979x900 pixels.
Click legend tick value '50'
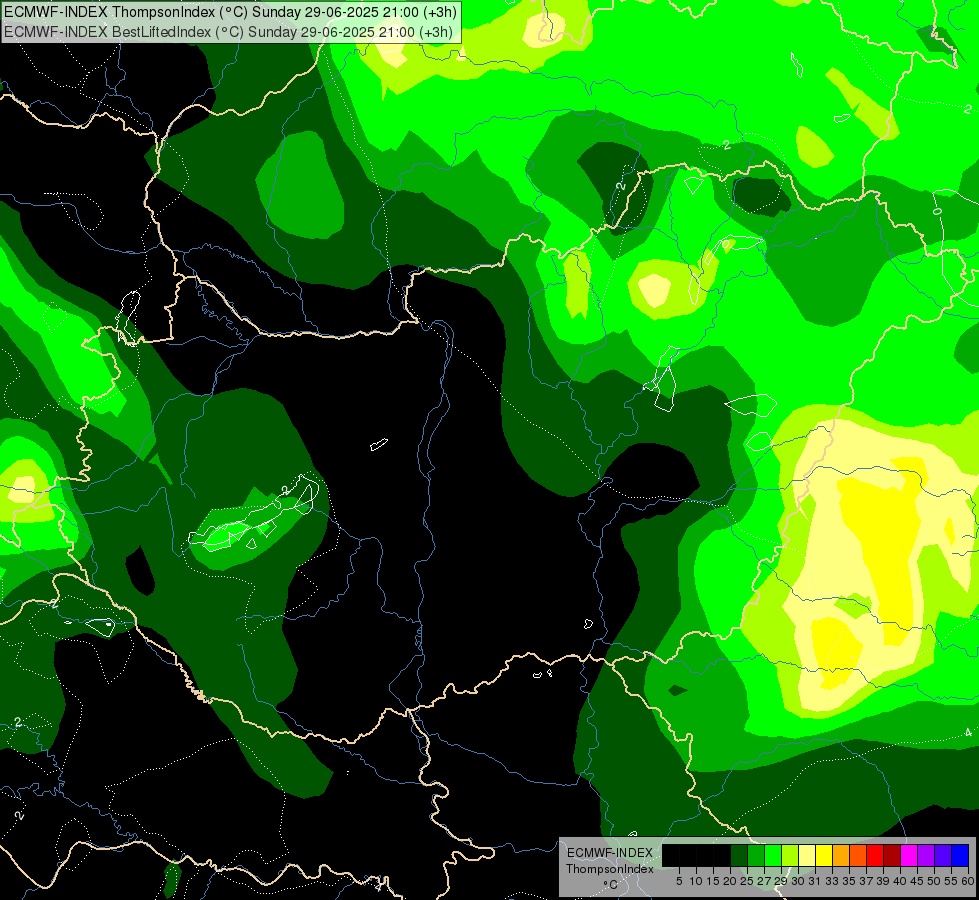pyautogui.click(x=935, y=881)
